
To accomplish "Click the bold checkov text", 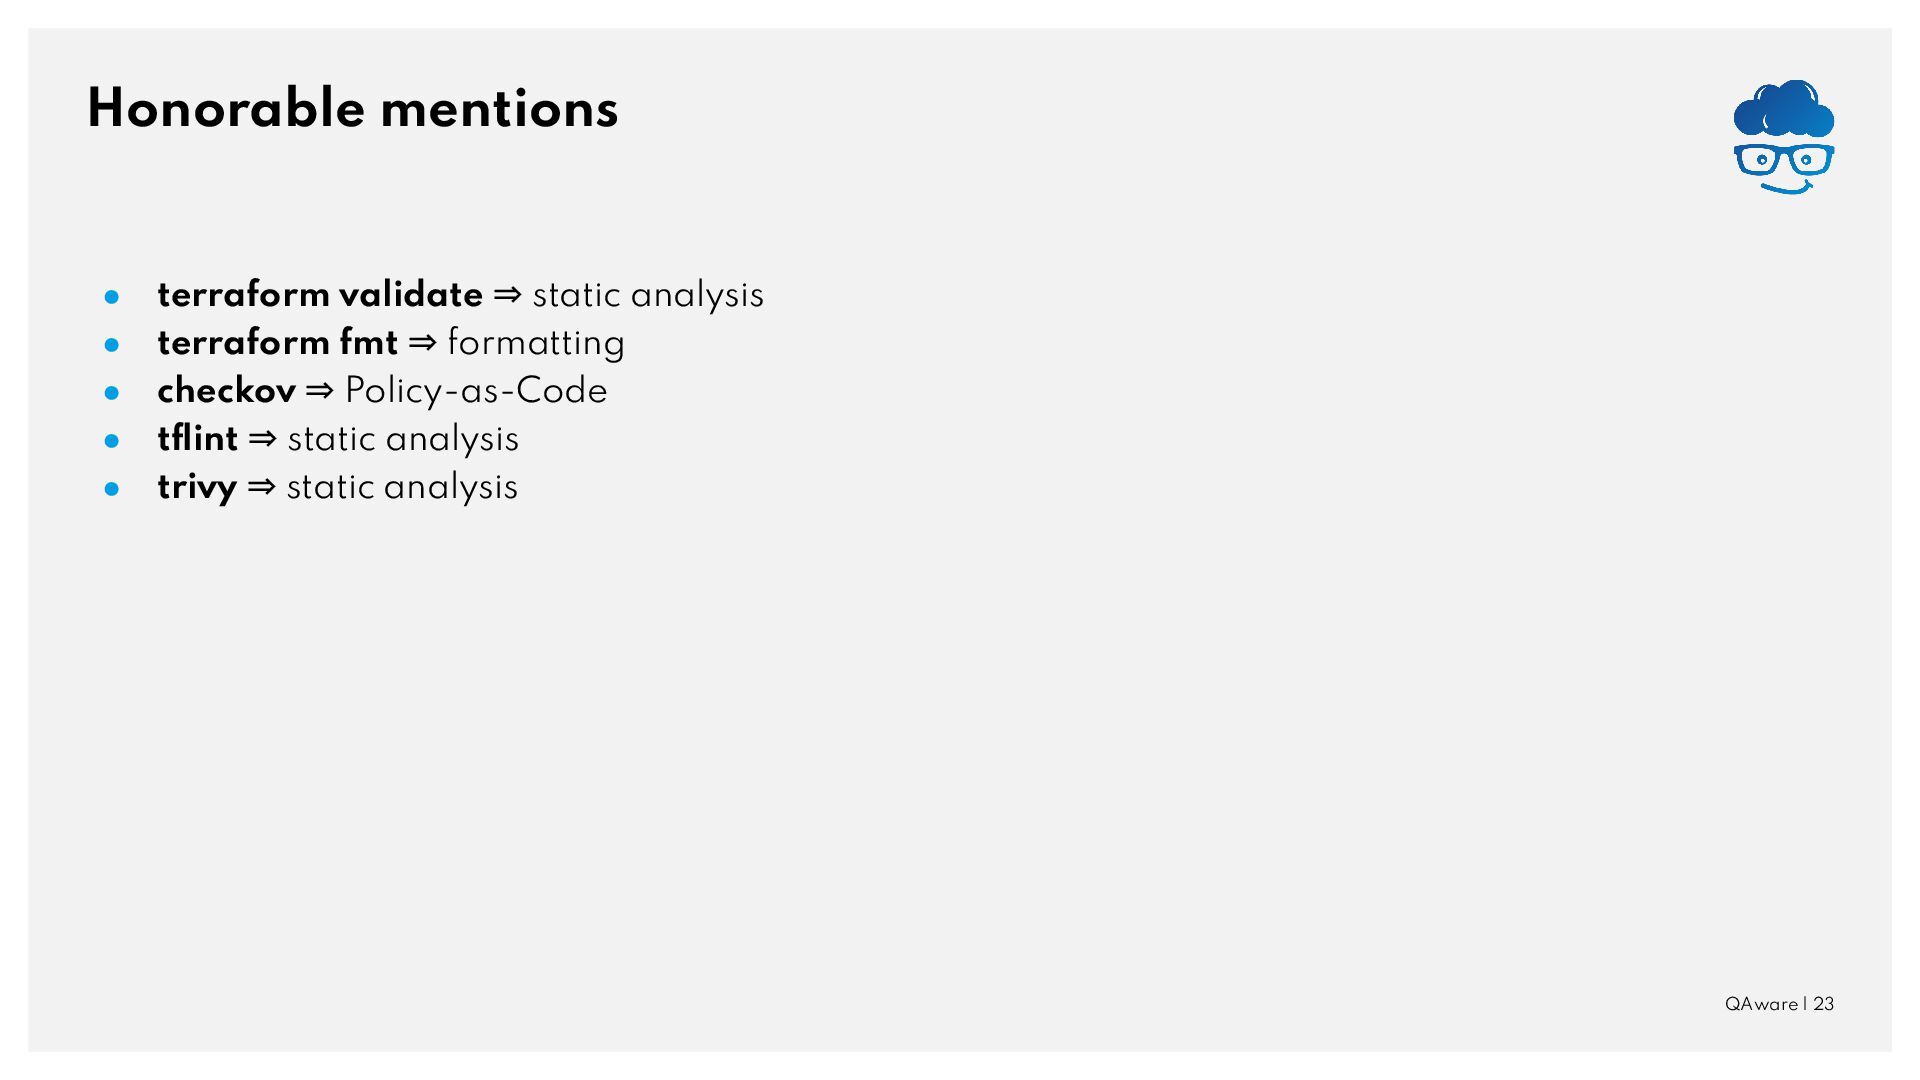I will coord(226,391).
